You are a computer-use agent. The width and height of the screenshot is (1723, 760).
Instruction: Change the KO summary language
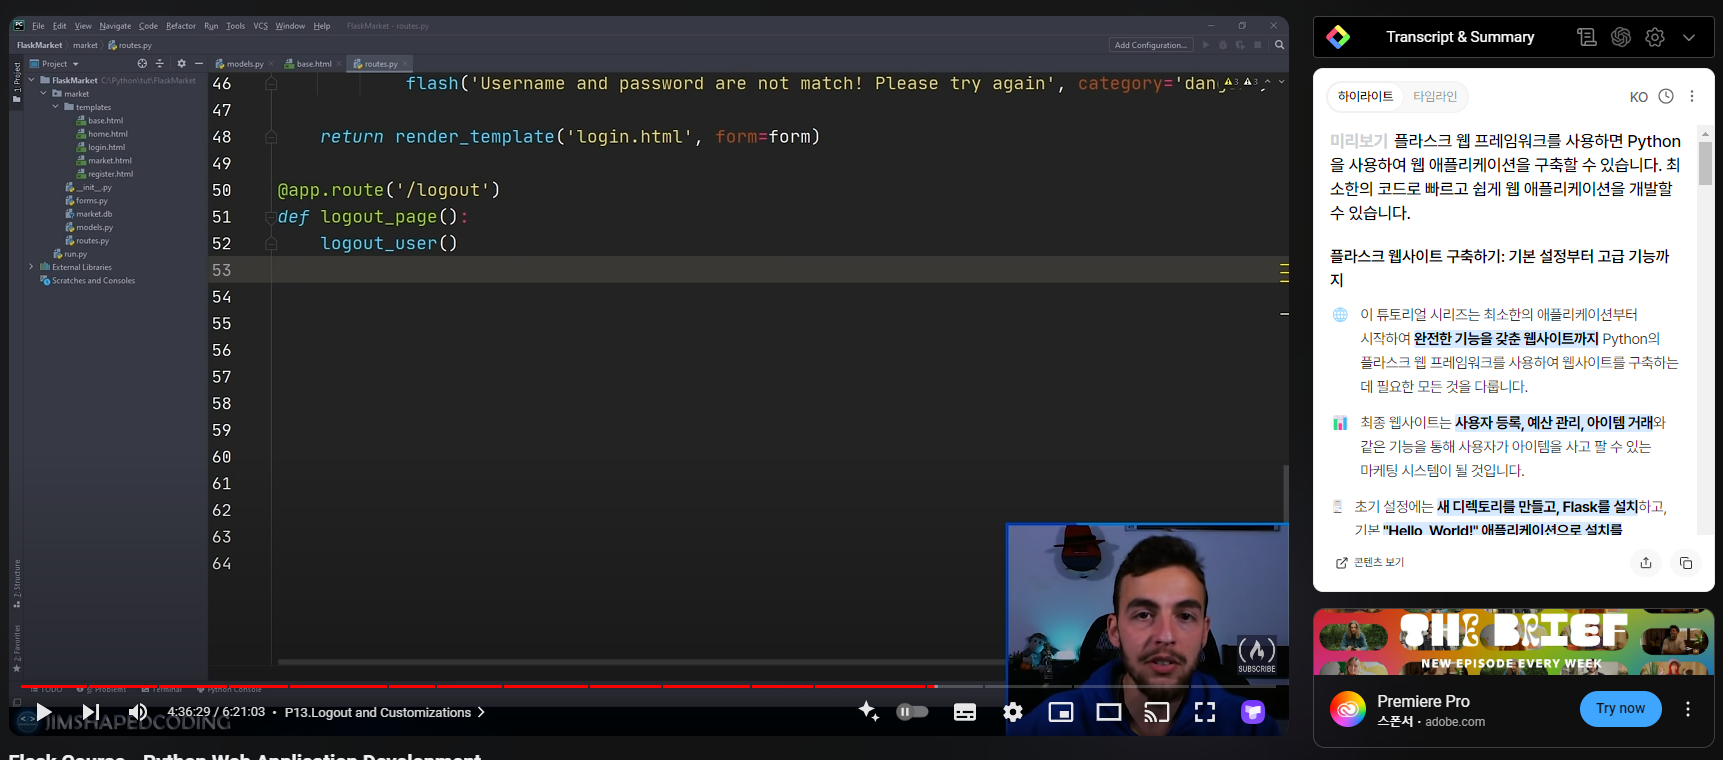point(1638,97)
